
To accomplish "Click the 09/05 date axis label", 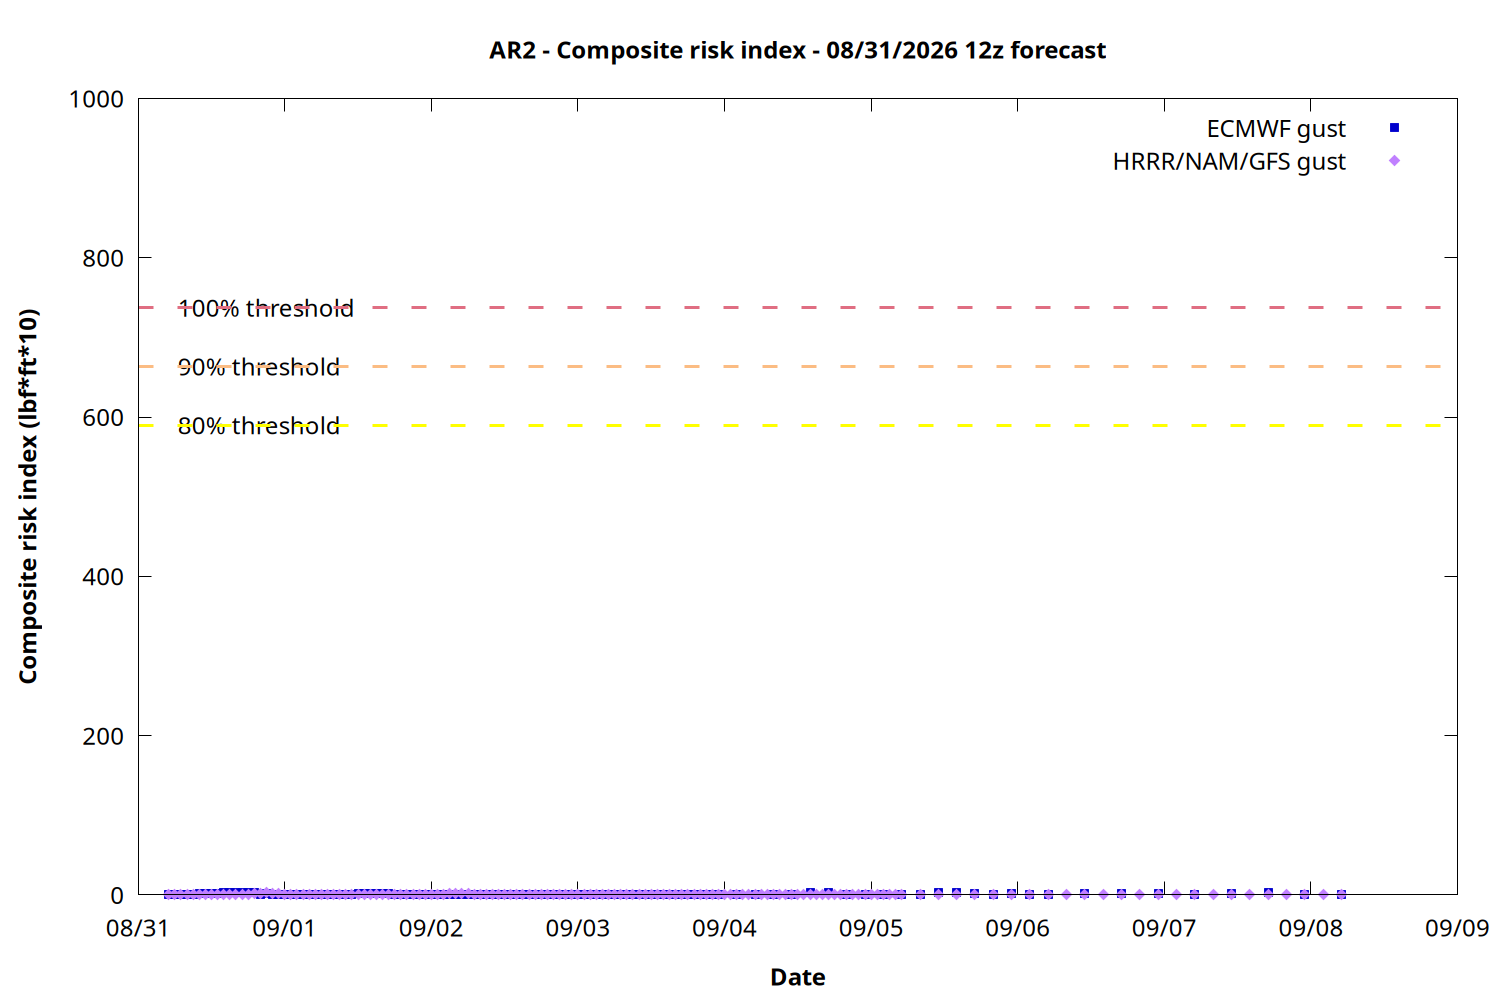I will point(871,928).
